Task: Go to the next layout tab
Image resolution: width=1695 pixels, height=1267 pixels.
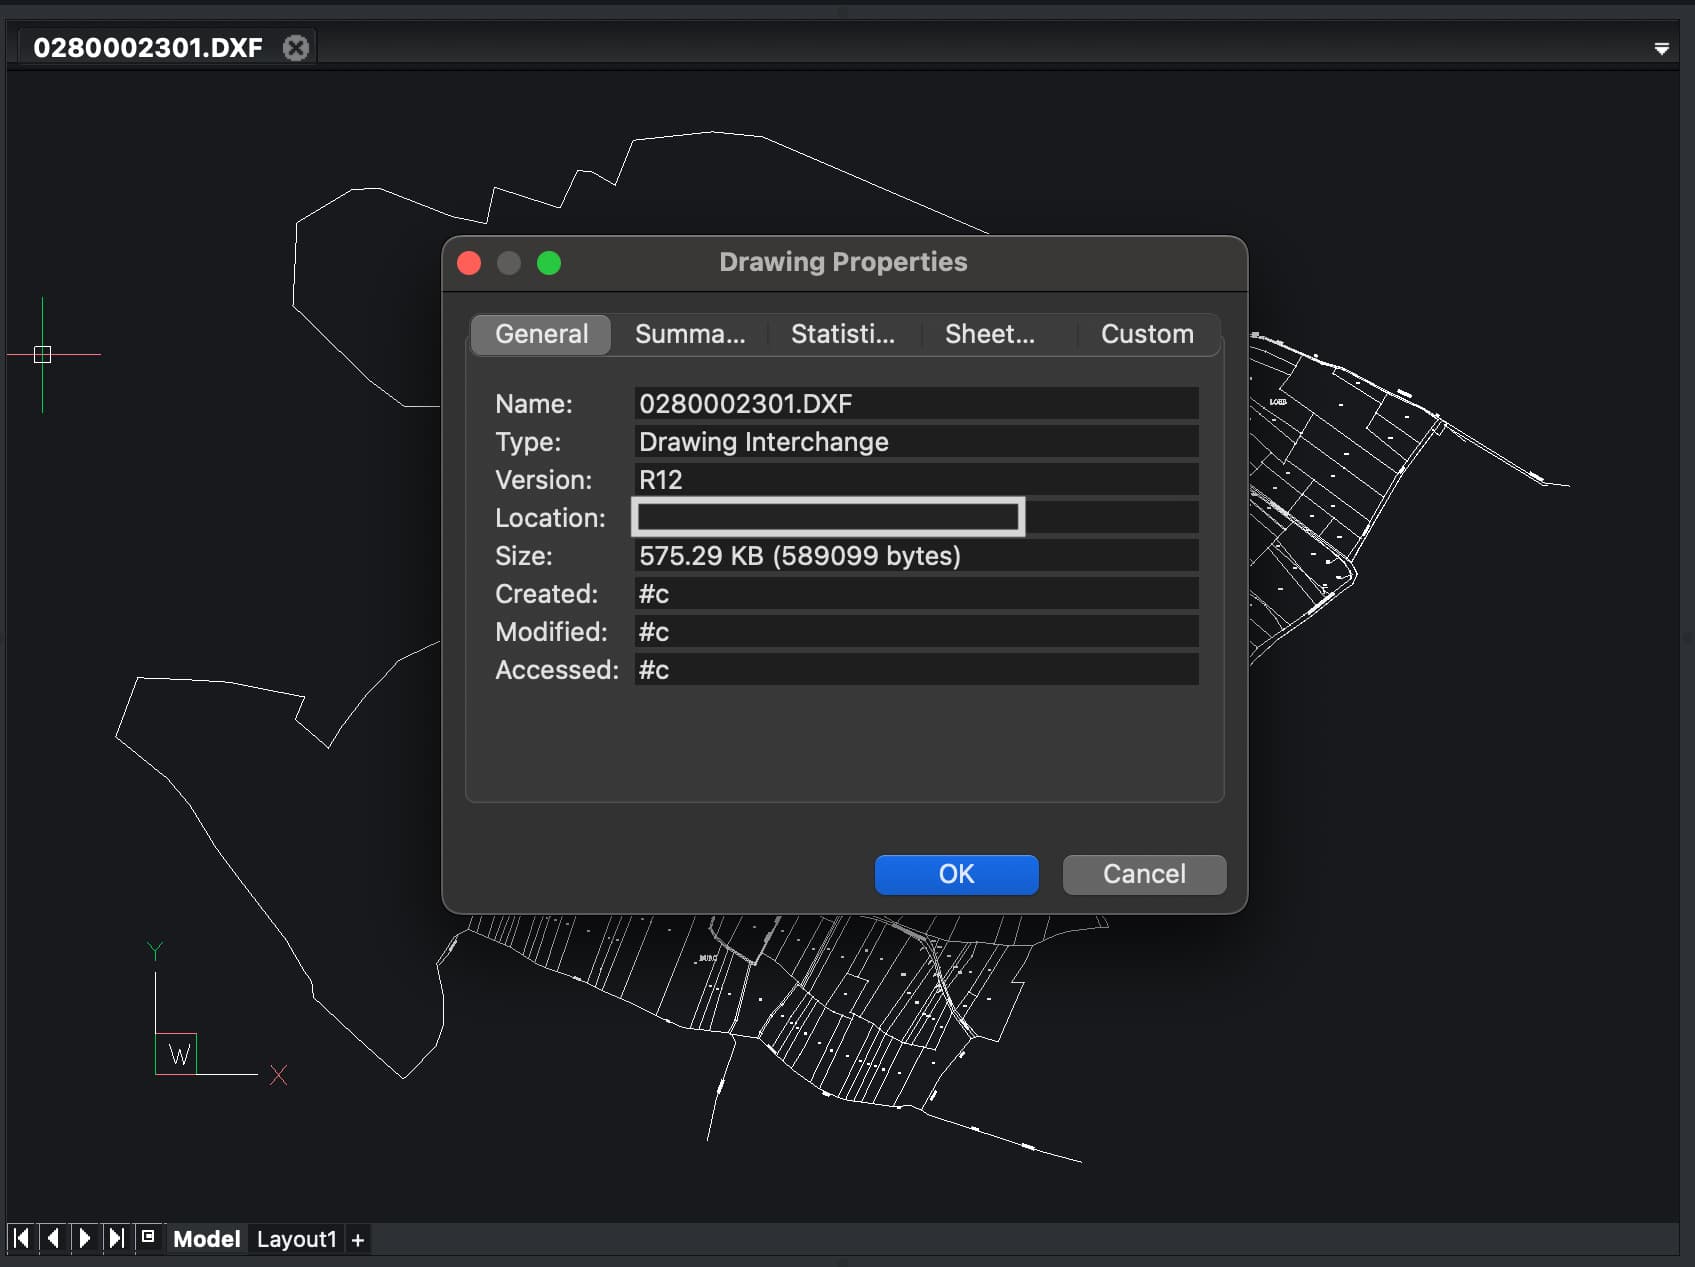Action: coord(85,1238)
